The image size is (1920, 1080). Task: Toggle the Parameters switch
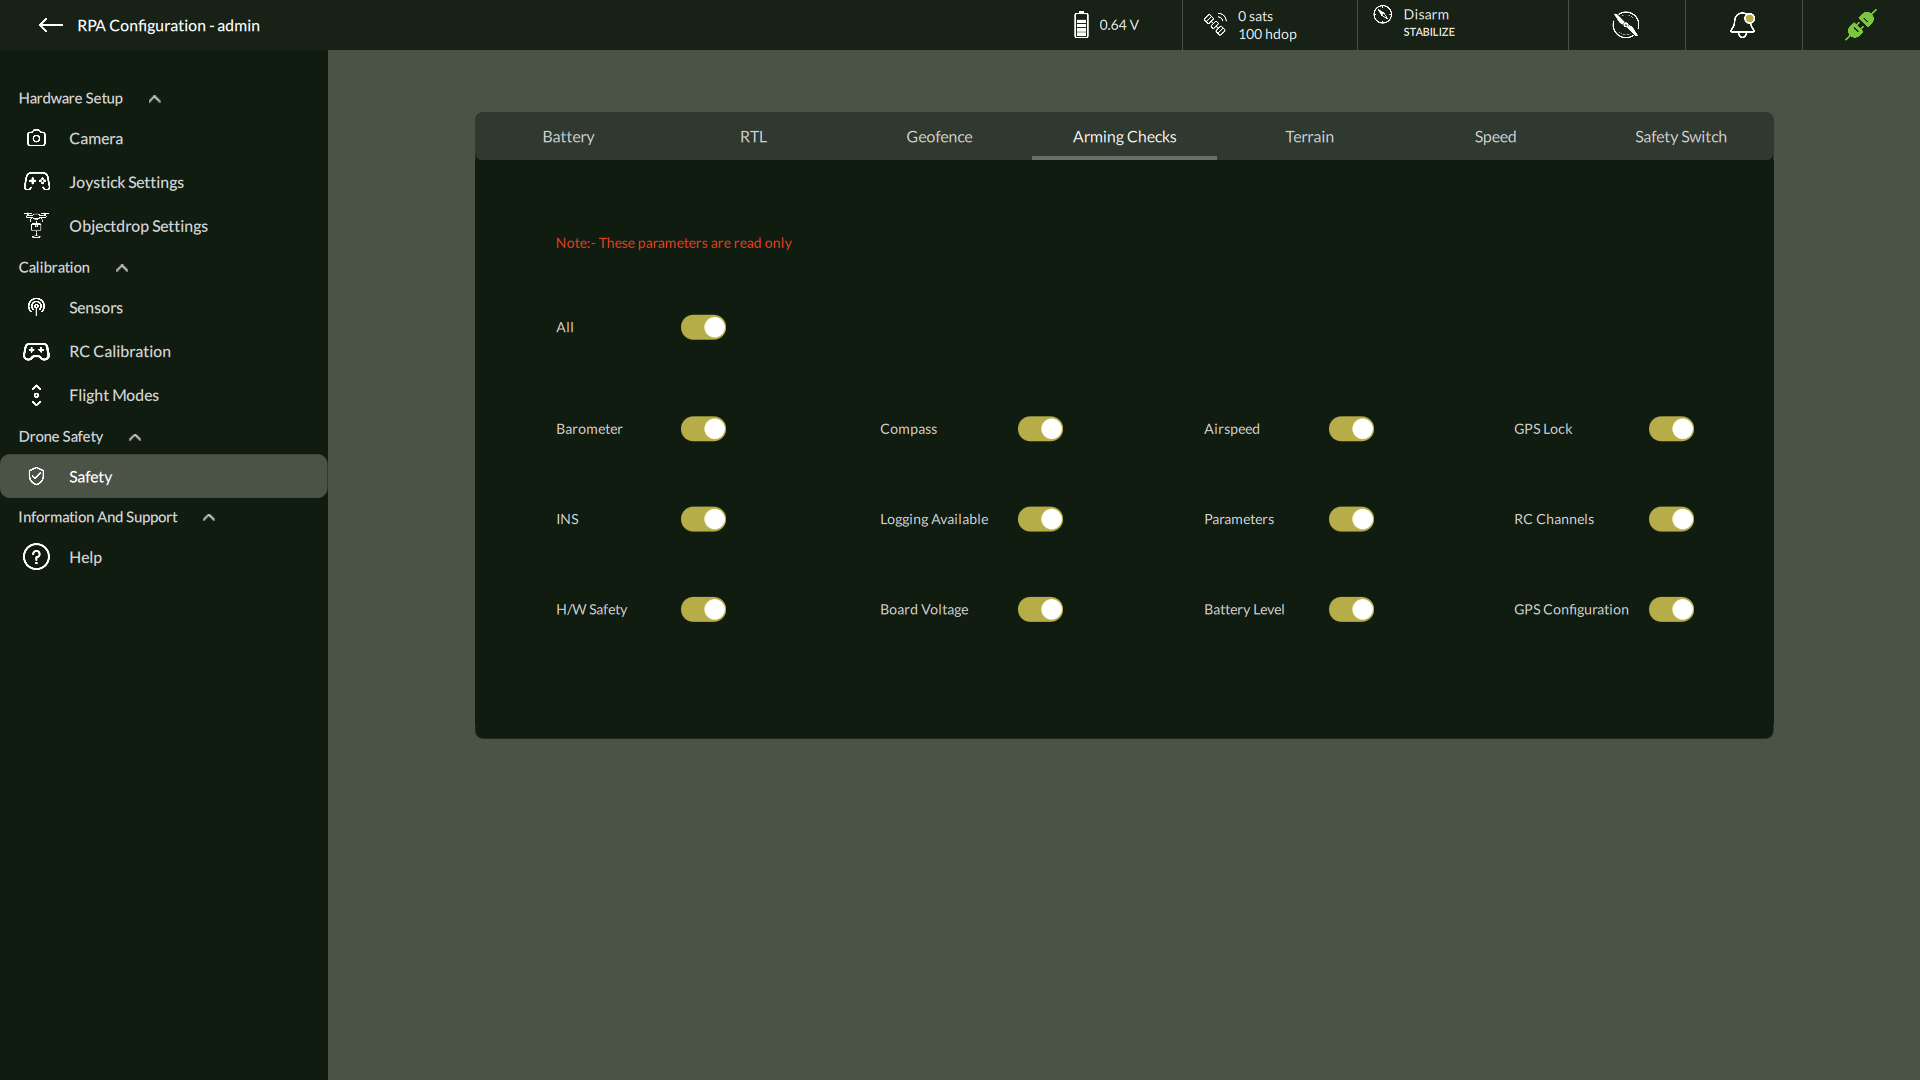point(1351,519)
